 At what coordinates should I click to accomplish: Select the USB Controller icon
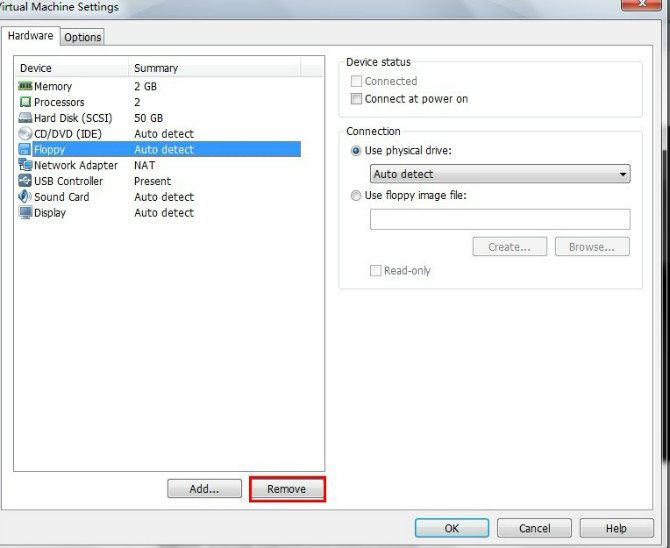25,182
